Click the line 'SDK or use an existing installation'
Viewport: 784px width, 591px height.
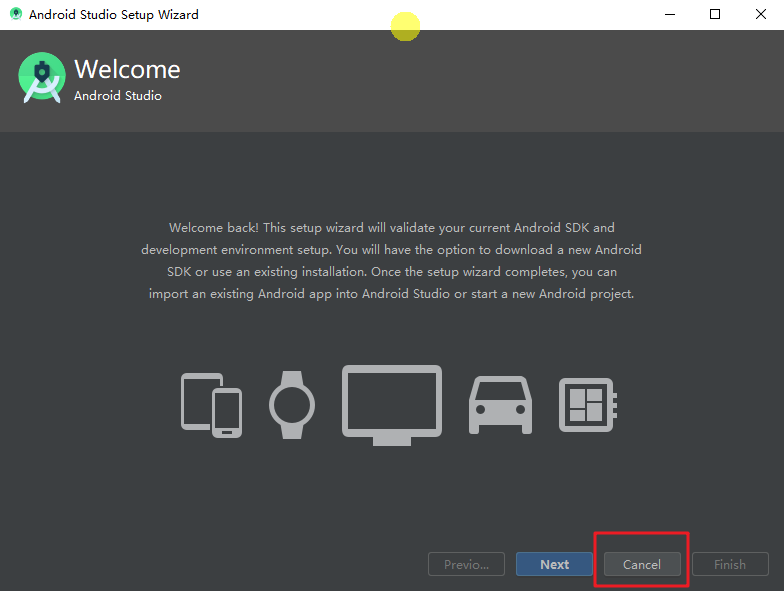pos(392,272)
